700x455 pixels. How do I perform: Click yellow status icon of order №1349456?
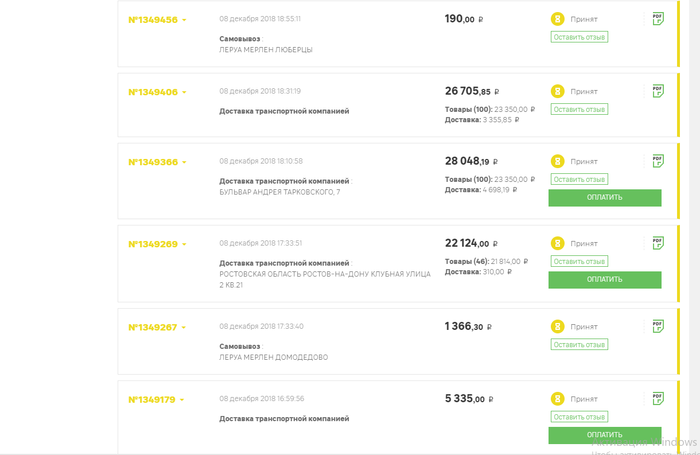pos(558,19)
